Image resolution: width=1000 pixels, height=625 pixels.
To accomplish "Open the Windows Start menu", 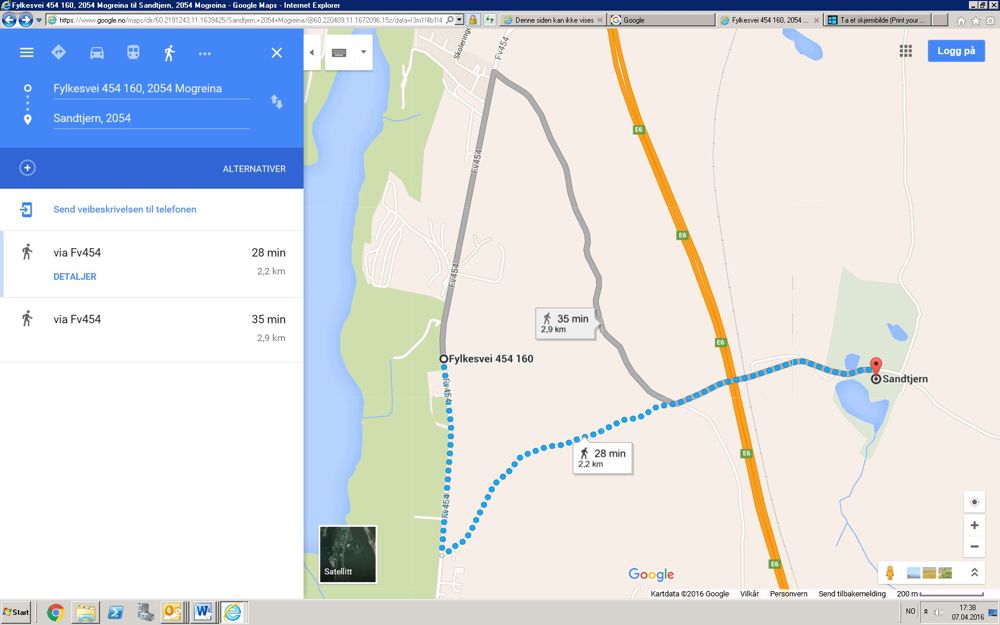I will pos(16,612).
